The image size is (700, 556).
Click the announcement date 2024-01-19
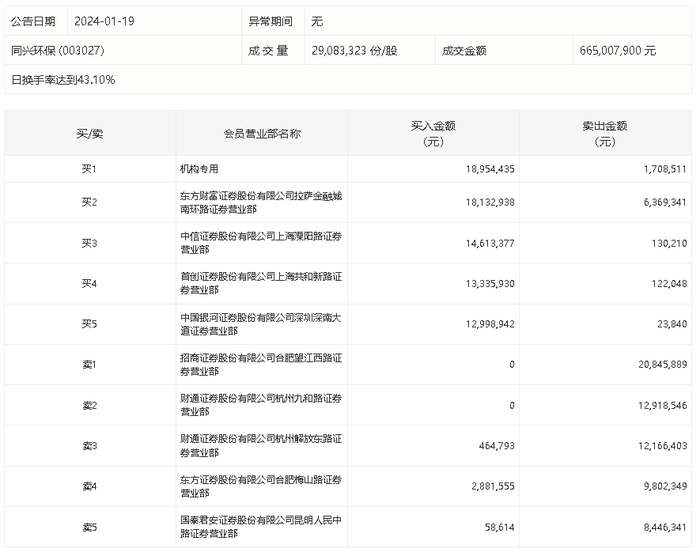click(104, 21)
